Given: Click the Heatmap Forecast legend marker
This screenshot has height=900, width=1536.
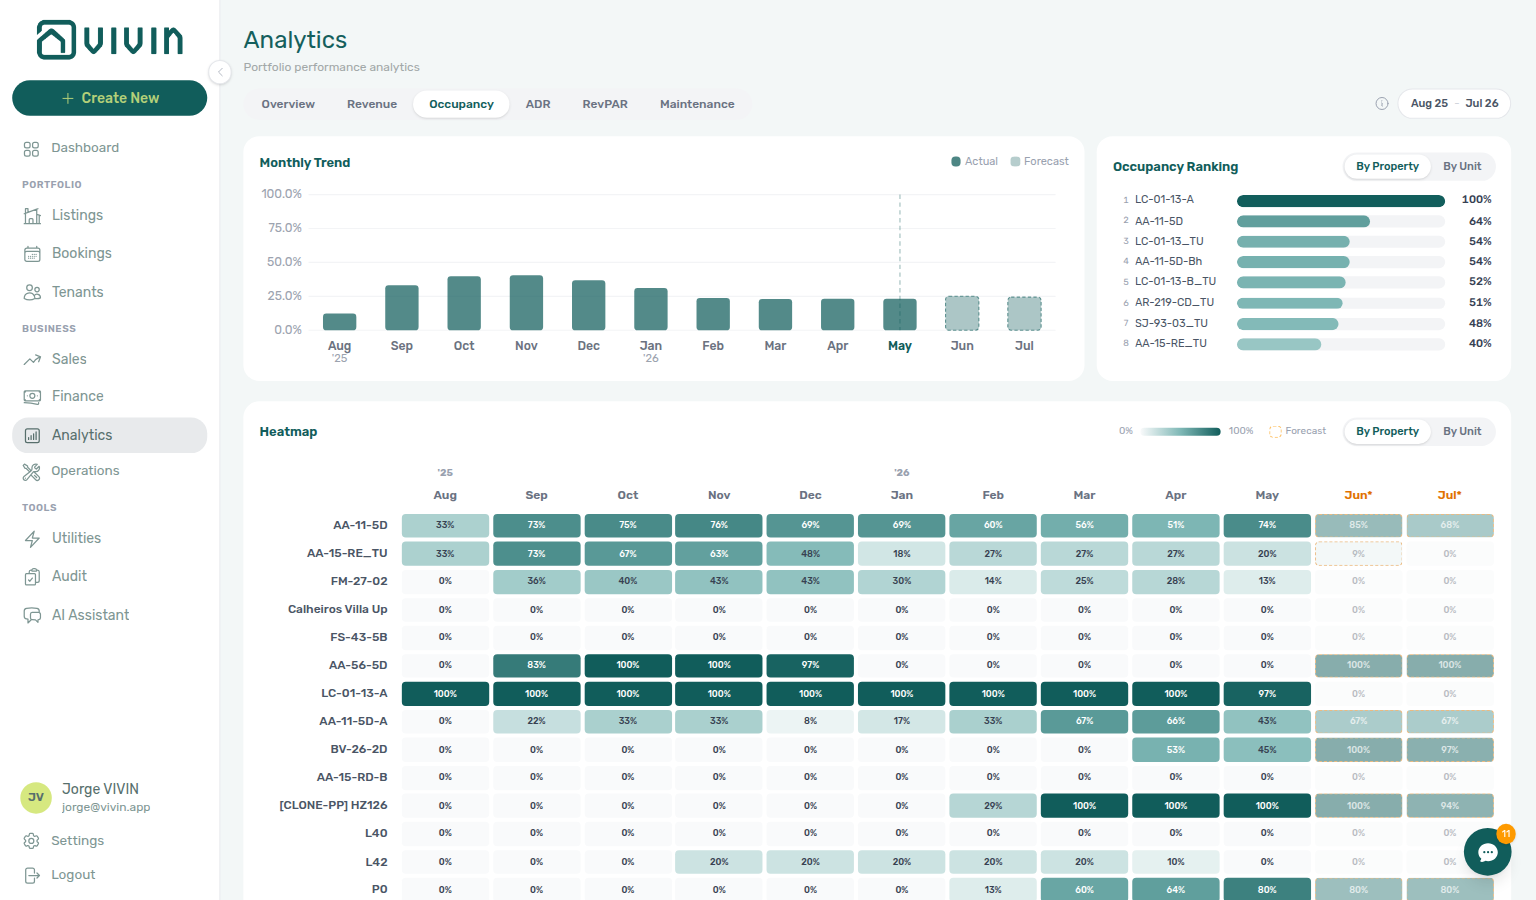Looking at the screenshot, I should click(1275, 431).
